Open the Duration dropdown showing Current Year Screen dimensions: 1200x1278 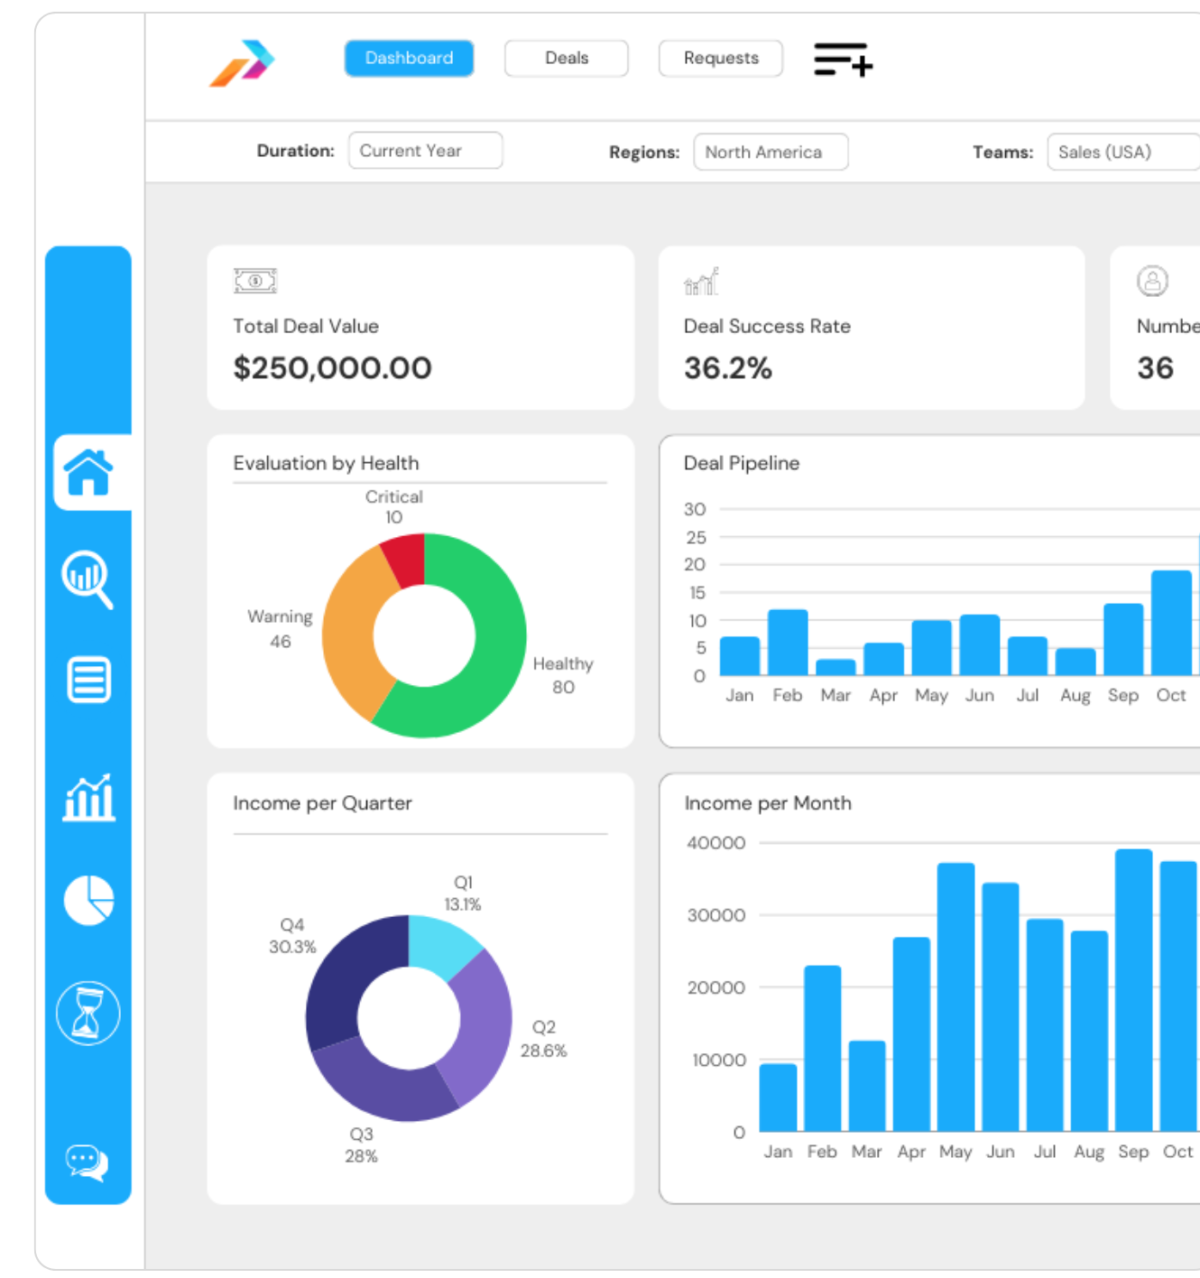tap(424, 150)
